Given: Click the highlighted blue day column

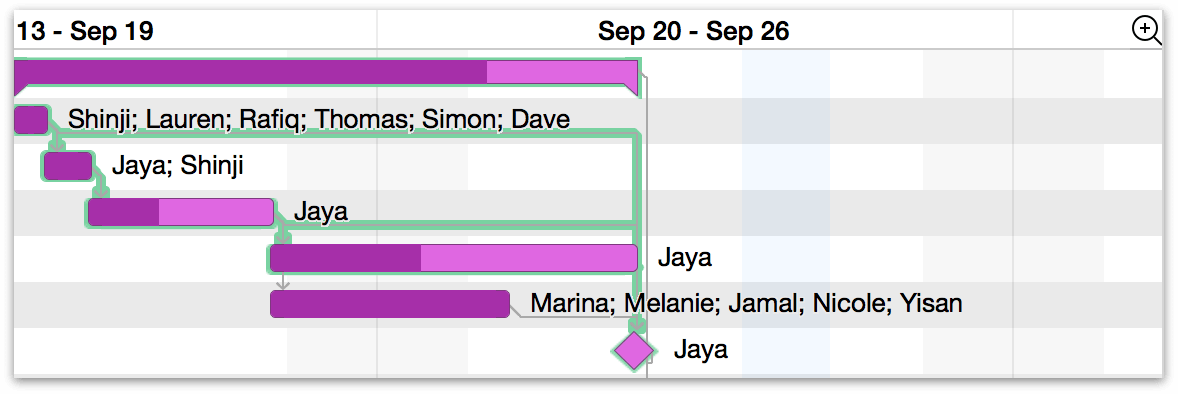Looking at the screenshot, I should [x=786, y=214].
